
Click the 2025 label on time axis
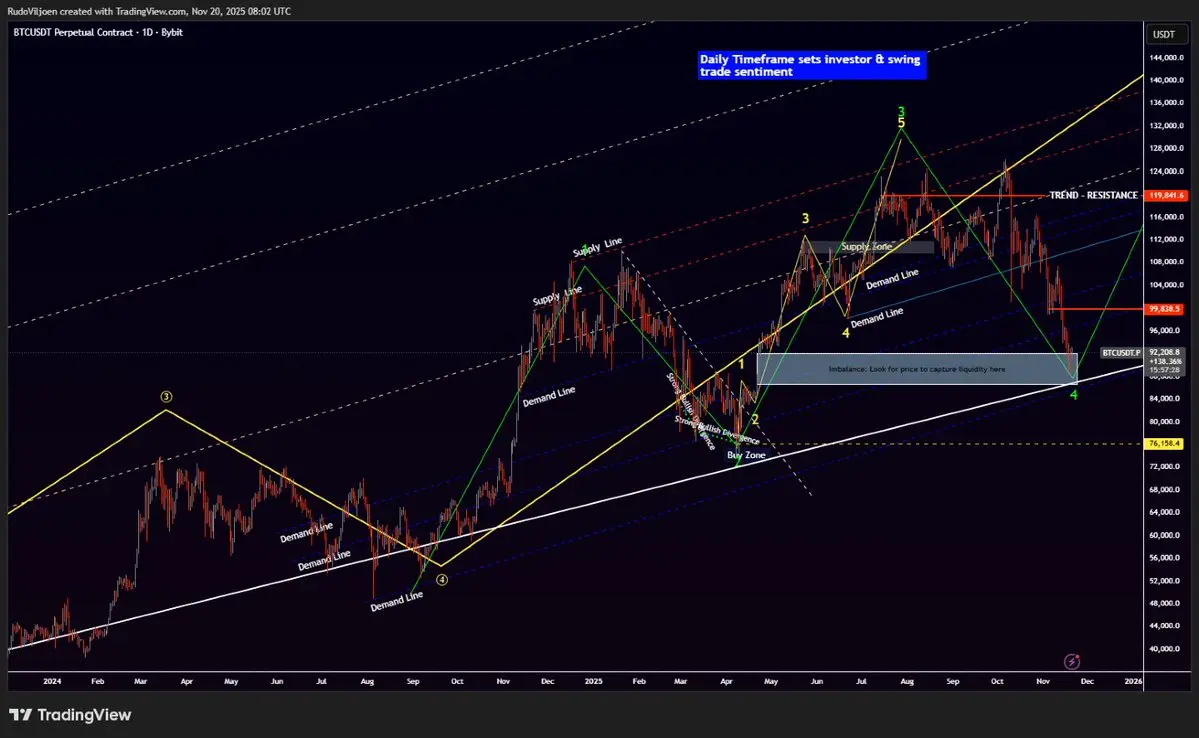(593, 681)
